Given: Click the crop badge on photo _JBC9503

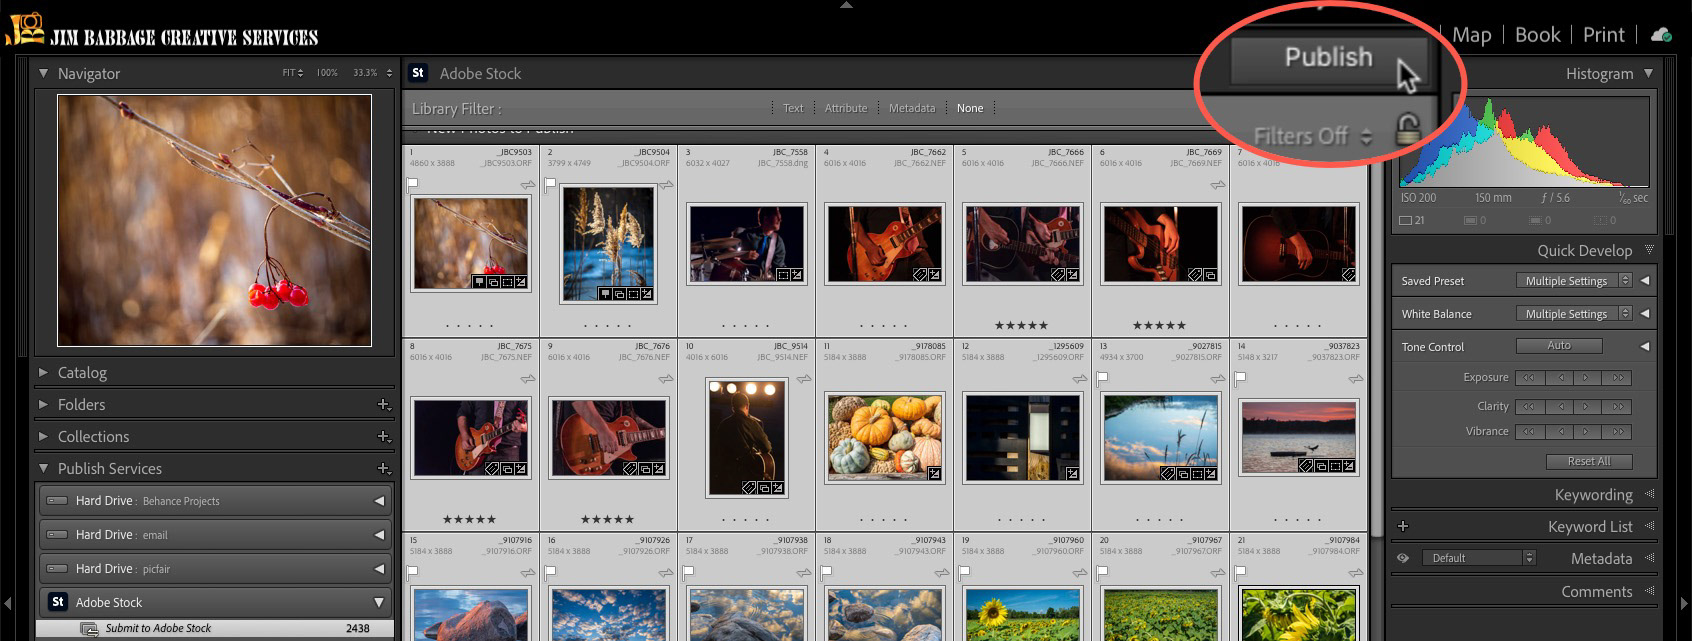Looking at the screenshot, I should [x=507, y=283].
